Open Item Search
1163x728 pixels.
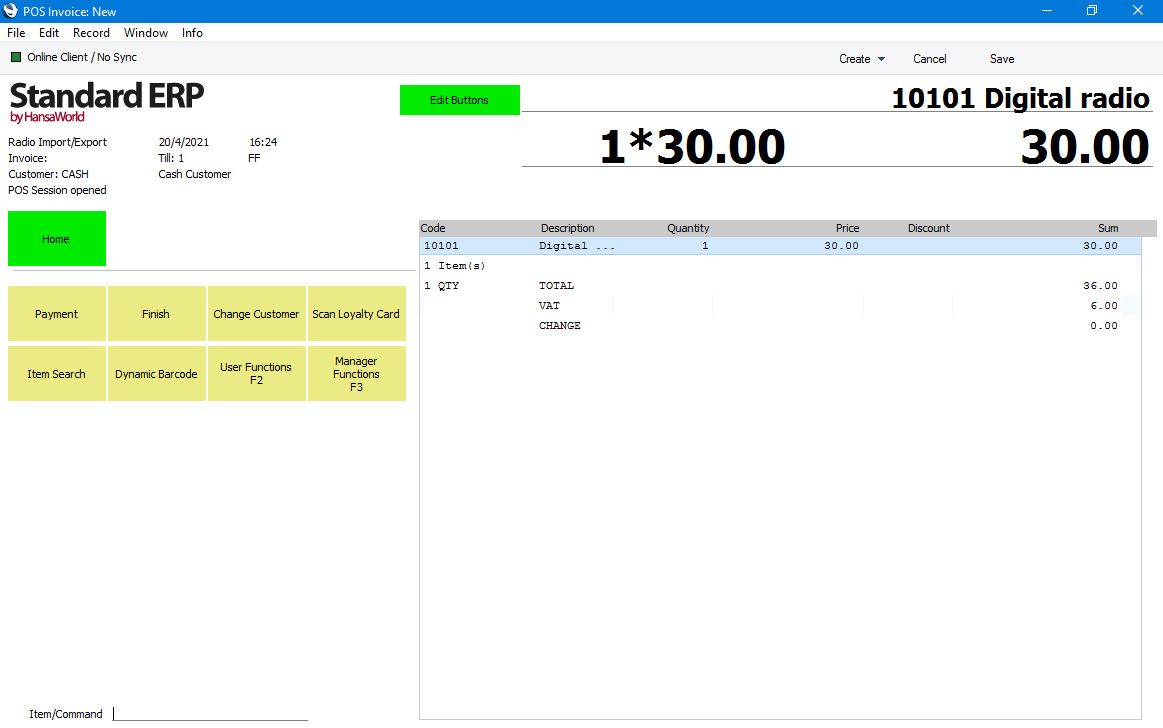click(56, 374)
